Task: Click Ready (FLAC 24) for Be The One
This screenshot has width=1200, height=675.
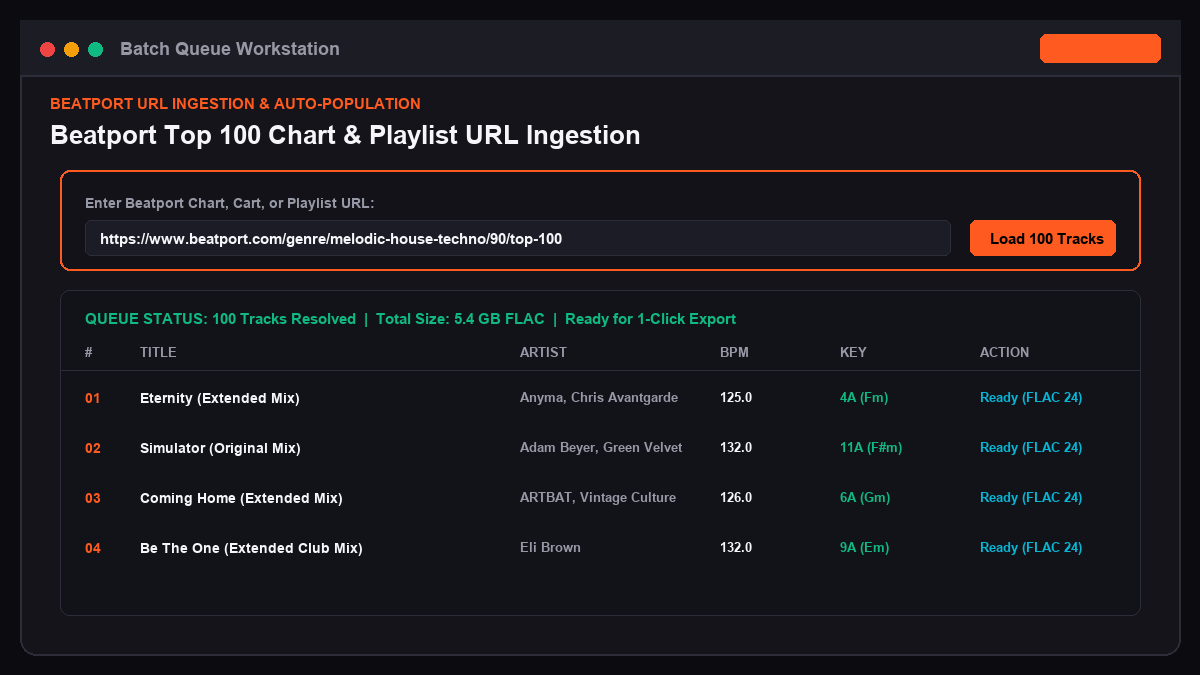Action: point(1031,547)
